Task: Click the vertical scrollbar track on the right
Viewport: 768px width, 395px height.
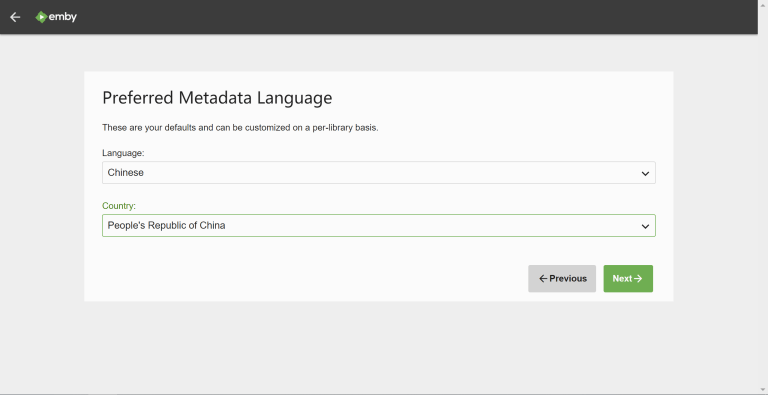Action: coord(763,196)
